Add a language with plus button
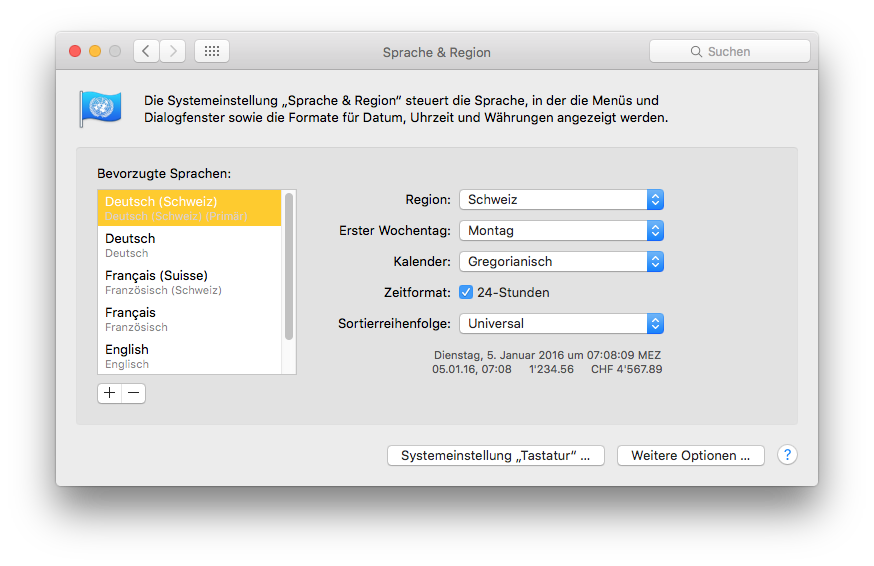The height and width of the screenshot is (566, 874). click(x=109, y=393)
